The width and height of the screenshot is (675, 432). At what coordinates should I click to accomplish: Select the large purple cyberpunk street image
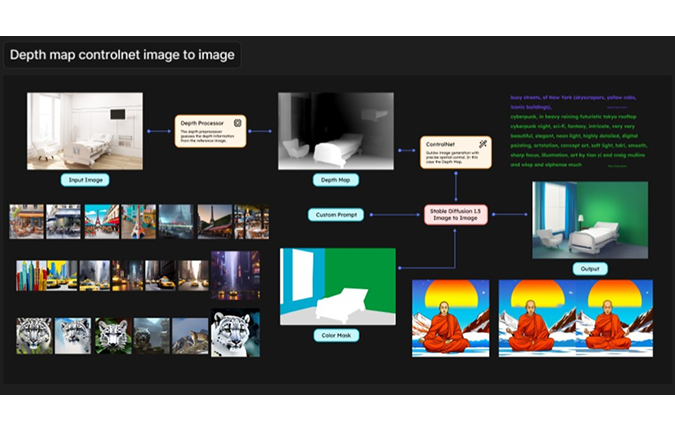(x=235, y=275)
